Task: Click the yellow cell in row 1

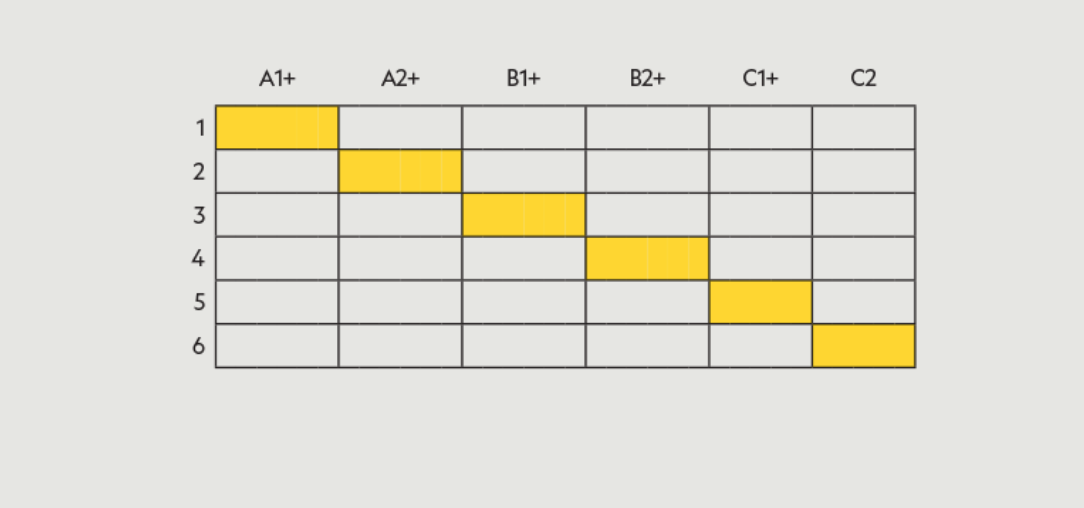Action: click(x=277, y=127)
